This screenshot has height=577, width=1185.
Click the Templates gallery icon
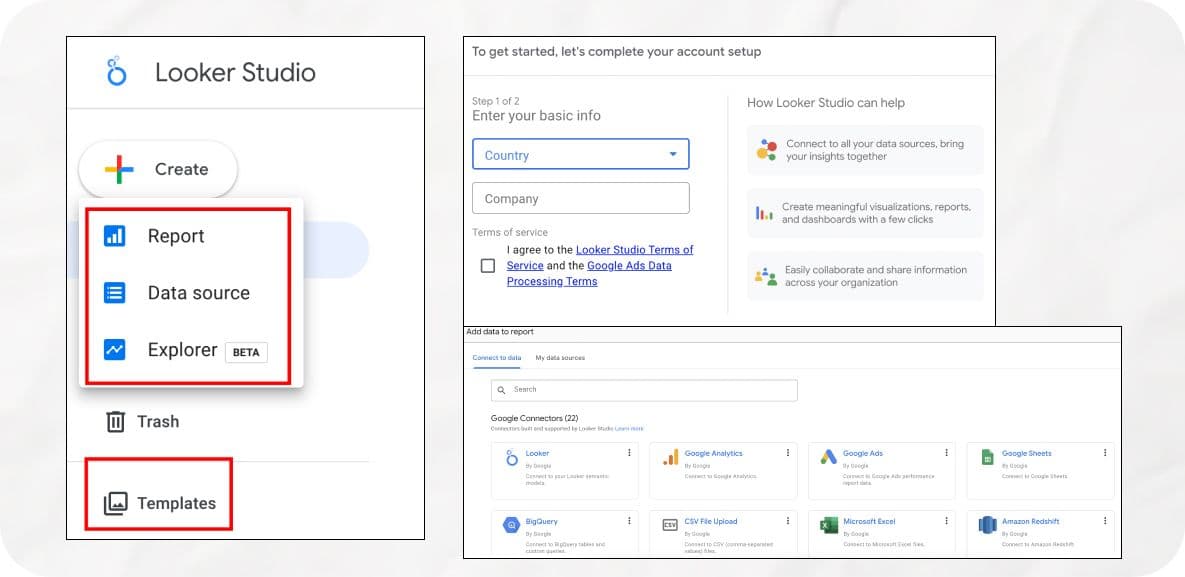click(x=115, y=503)
